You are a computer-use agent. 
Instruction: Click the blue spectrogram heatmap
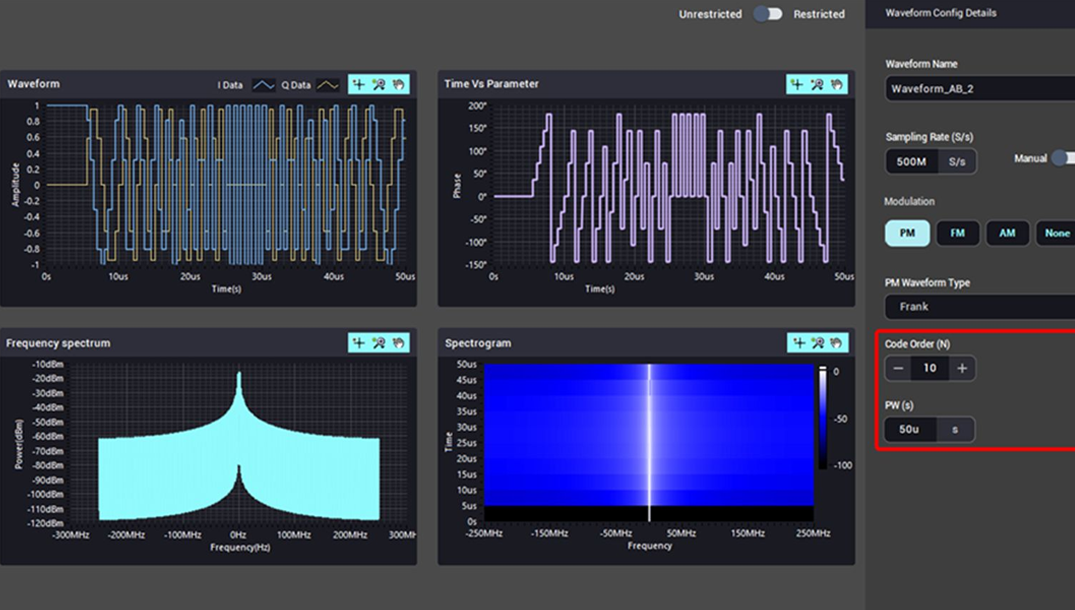point(649,443)
